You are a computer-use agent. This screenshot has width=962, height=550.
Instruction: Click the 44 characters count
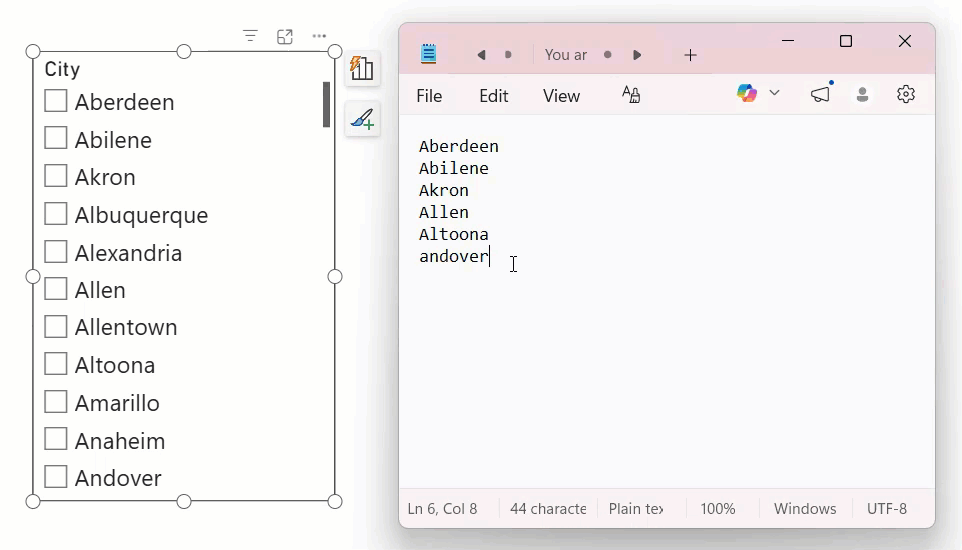point(548,509)
